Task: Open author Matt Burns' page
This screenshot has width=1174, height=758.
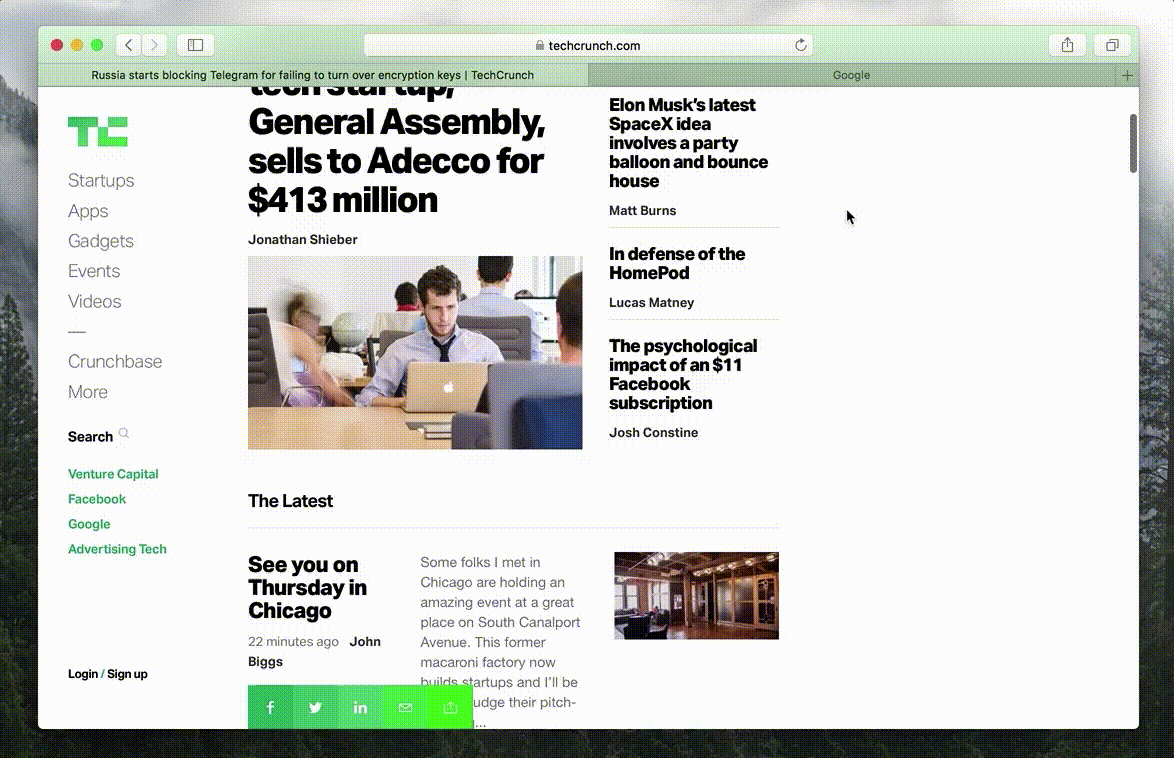Action: point(642,210)
